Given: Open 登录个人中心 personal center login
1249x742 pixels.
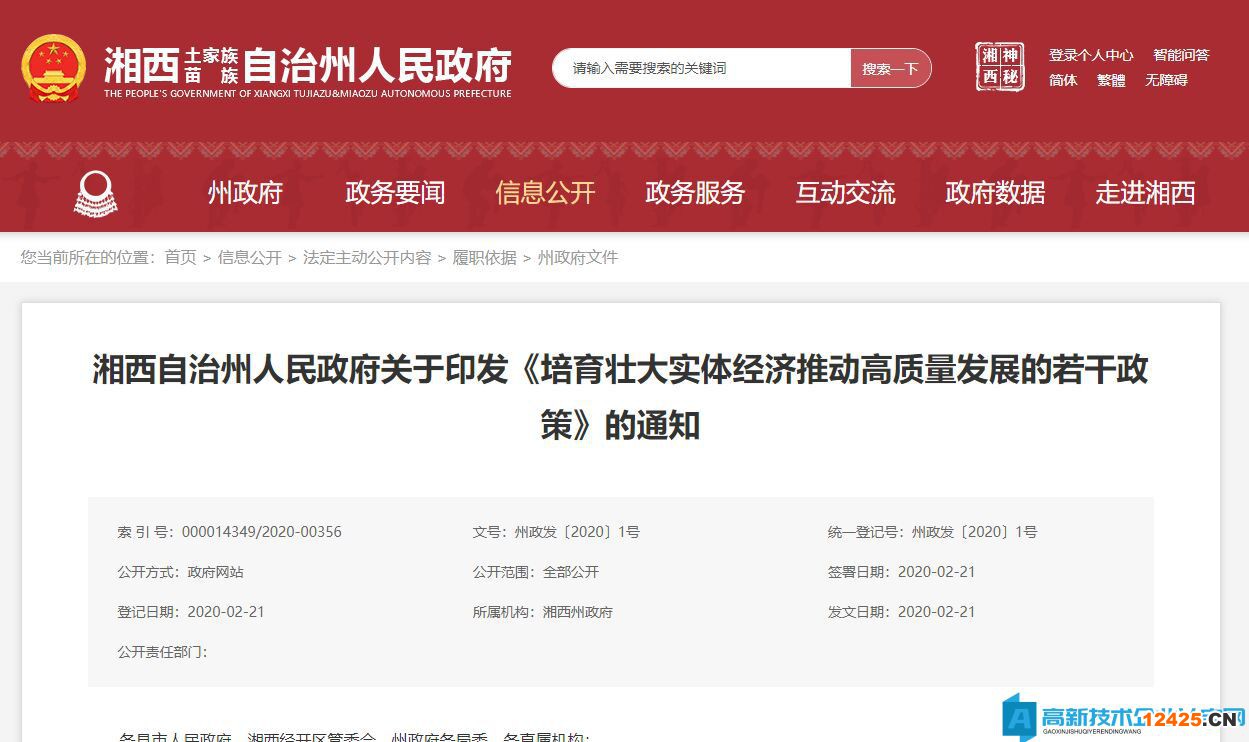Looking at the screenshot, I should pos(1091,55).
